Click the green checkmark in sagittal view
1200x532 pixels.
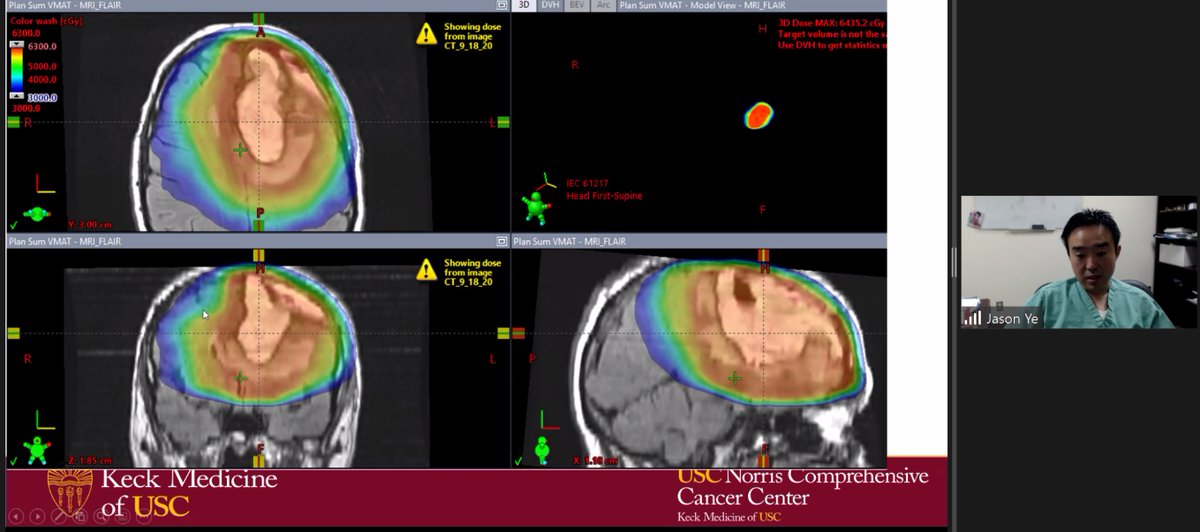517,461
